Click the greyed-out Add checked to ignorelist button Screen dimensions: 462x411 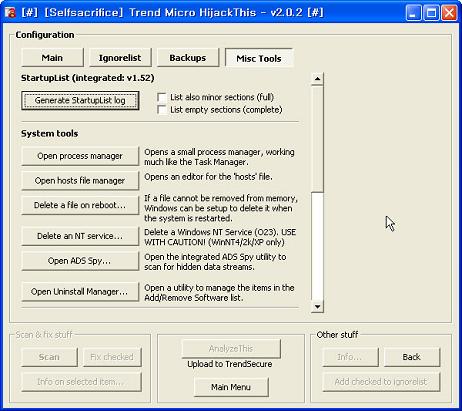click(x=381, y=382)
